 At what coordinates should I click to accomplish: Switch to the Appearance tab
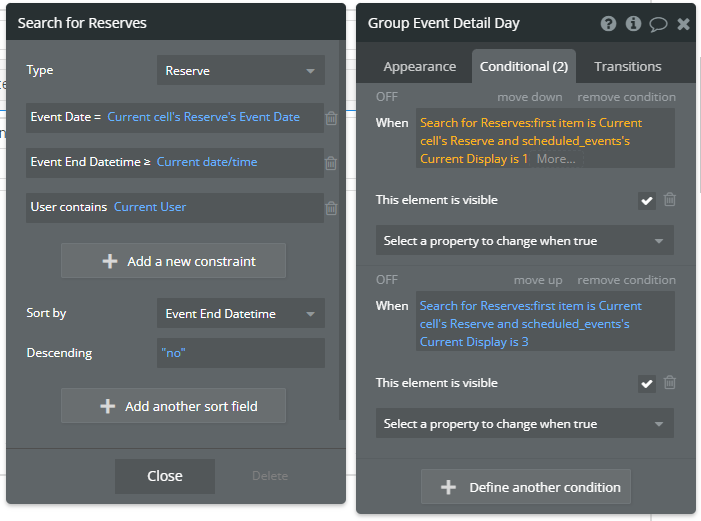(x=420, y=67)
